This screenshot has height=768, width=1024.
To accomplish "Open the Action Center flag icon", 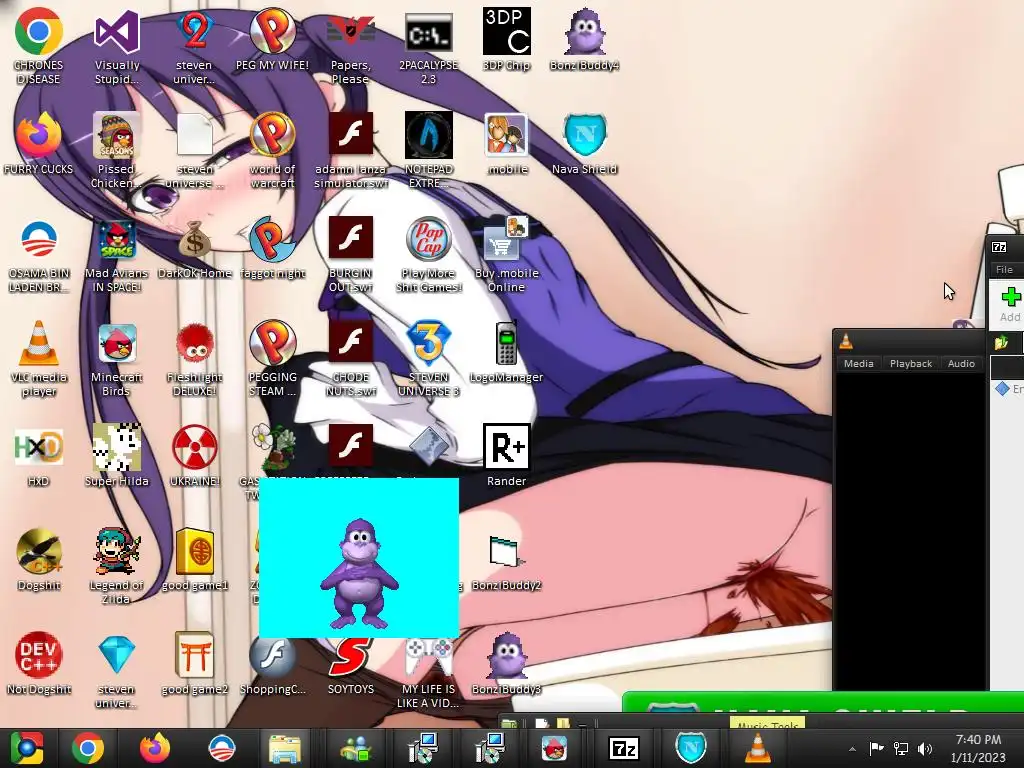I will (876, 748).
